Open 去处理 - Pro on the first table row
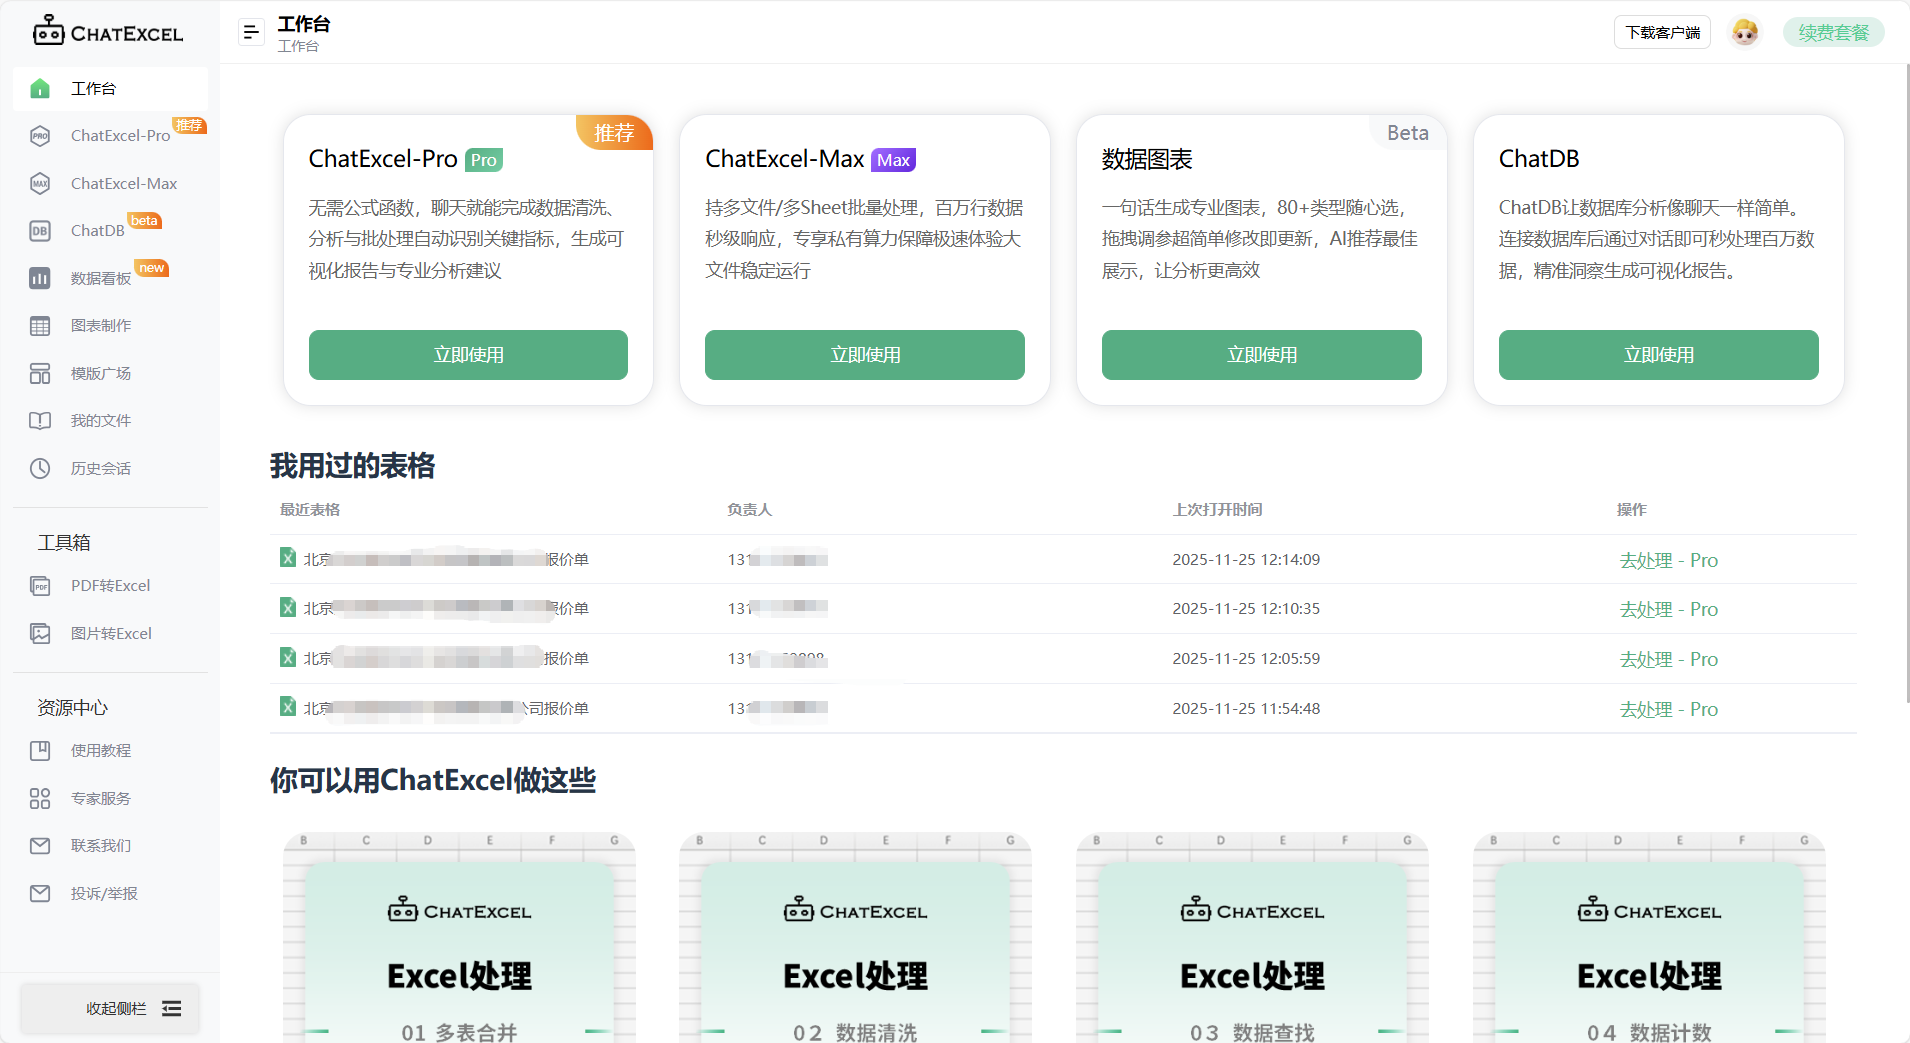 coord(1668,559)
